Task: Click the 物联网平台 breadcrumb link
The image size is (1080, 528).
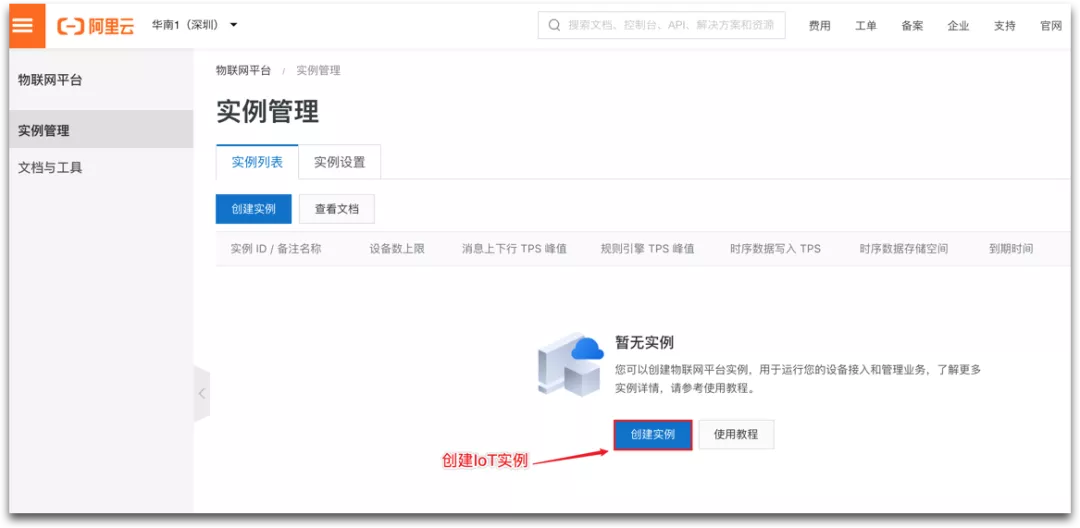Action: pyautogui.click(x=243, y=70)
